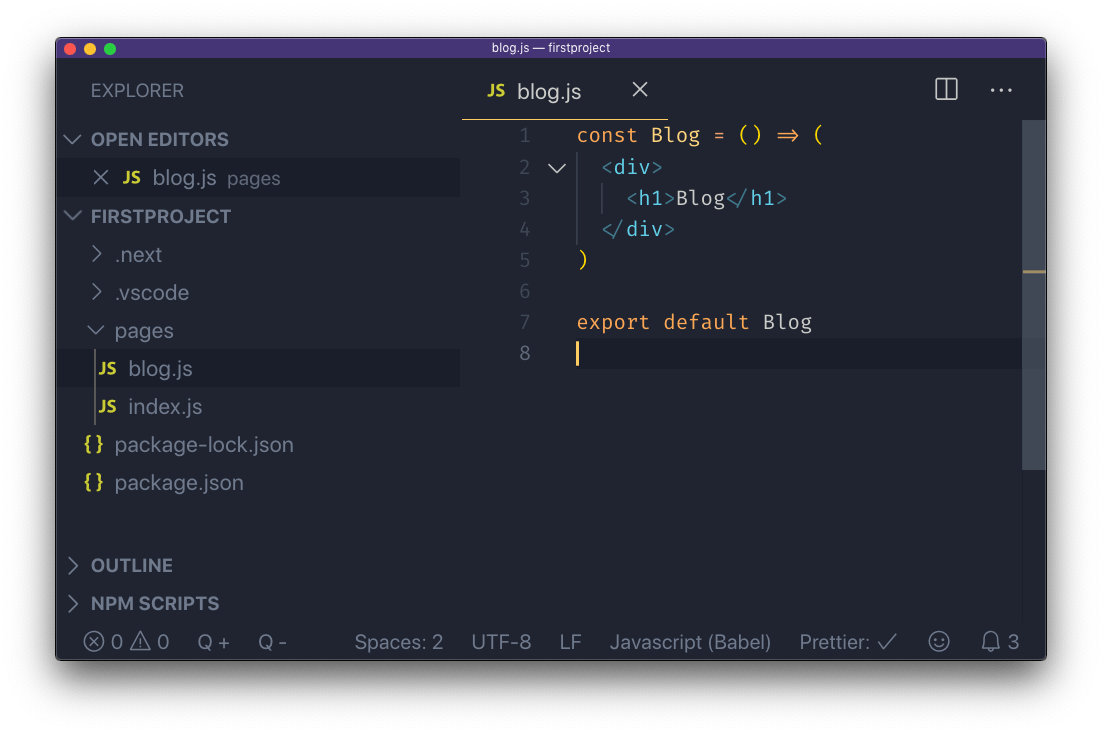Click the feedback smiley icon
The image size is (1102, 734).
pos(938,641)
